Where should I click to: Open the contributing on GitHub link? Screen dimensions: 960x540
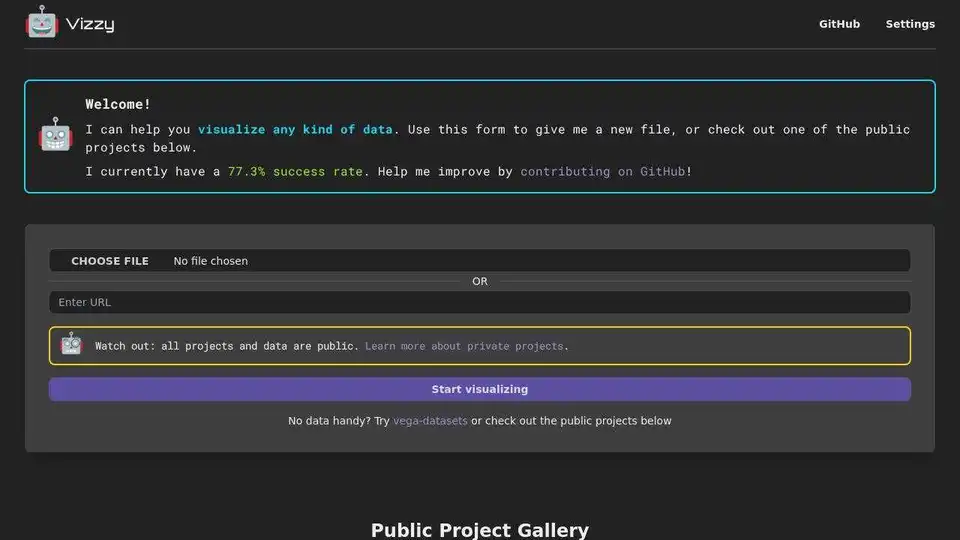click(x=602, y=171)
